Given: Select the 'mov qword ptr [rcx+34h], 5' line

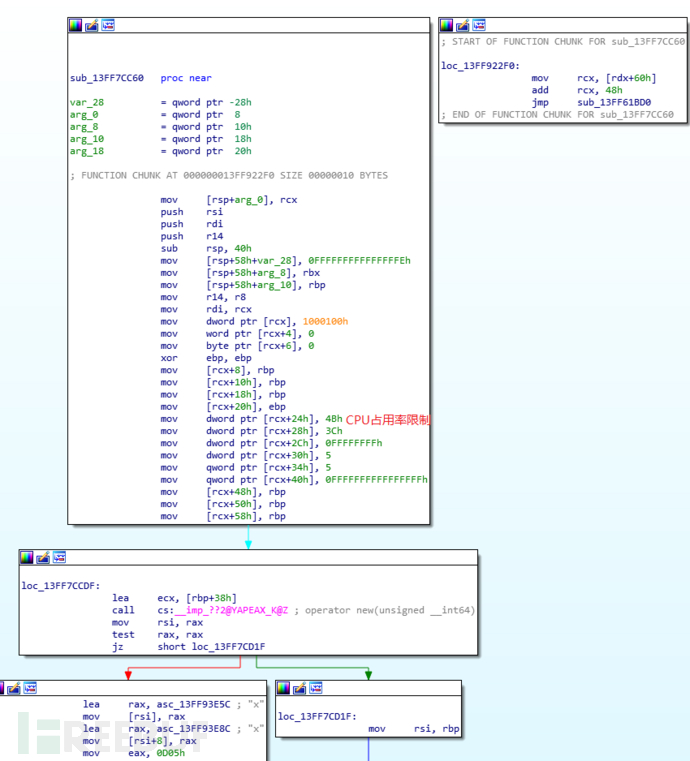Looking at the screenshot, I should (246, 467).
